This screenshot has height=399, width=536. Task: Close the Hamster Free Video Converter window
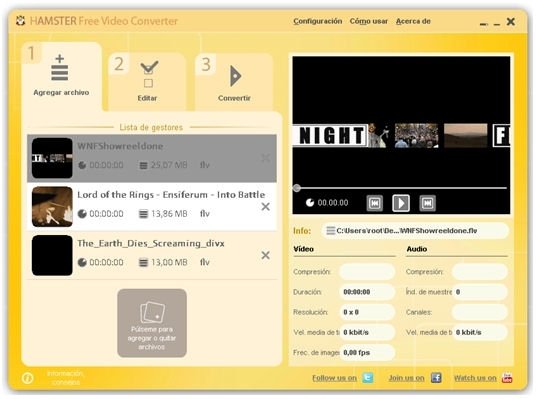511,22
